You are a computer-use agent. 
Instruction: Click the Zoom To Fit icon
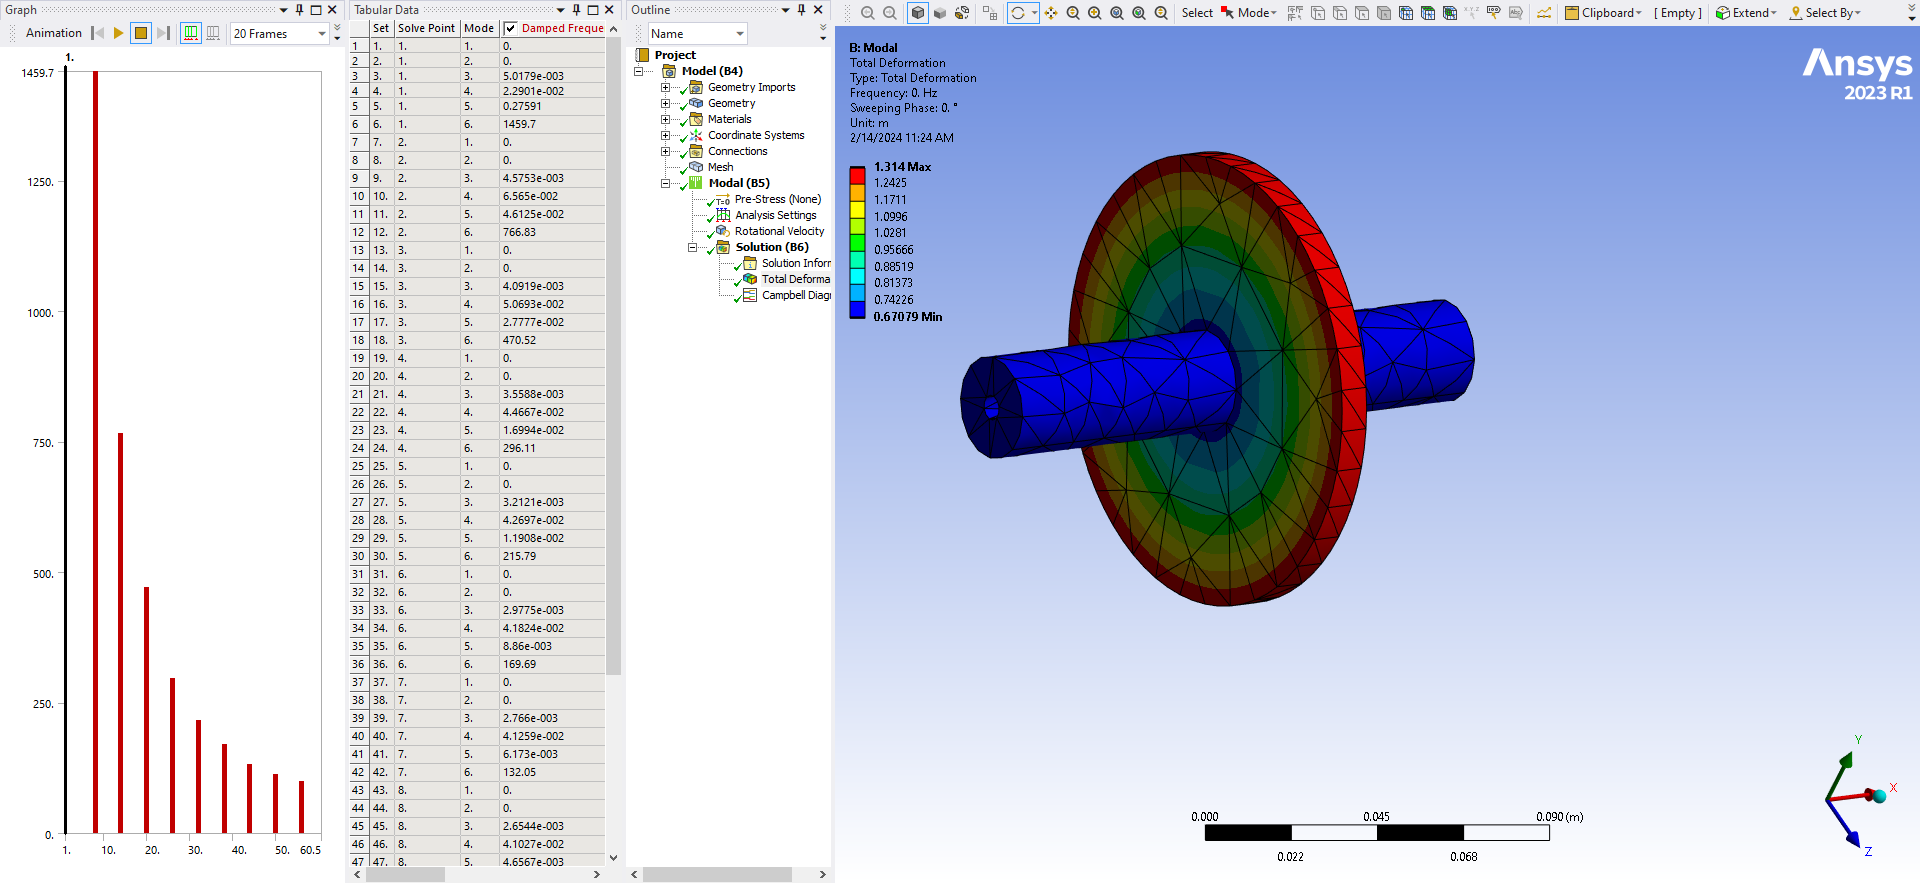(1117, 13)
